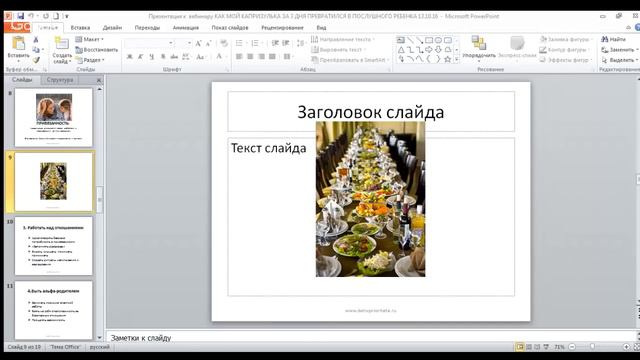Click the Clear formatting icon
The width and height of the screenshot is (640, 360).
(224, 43)
